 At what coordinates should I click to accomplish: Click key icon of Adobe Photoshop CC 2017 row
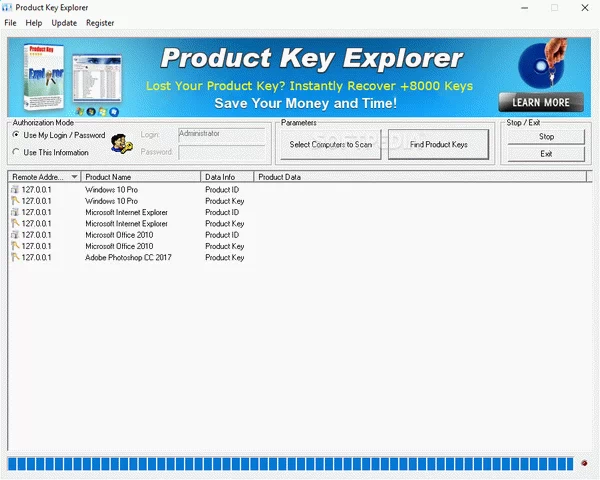(15, 257)
